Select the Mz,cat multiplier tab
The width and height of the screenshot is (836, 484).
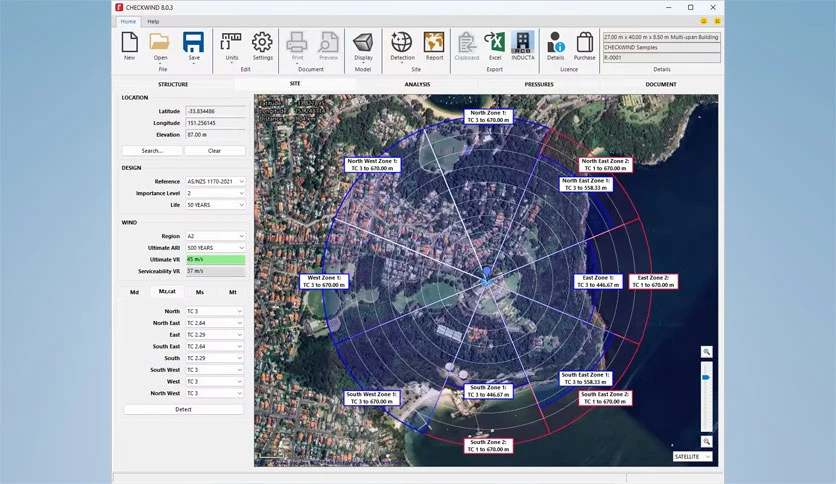click(167, 292)
